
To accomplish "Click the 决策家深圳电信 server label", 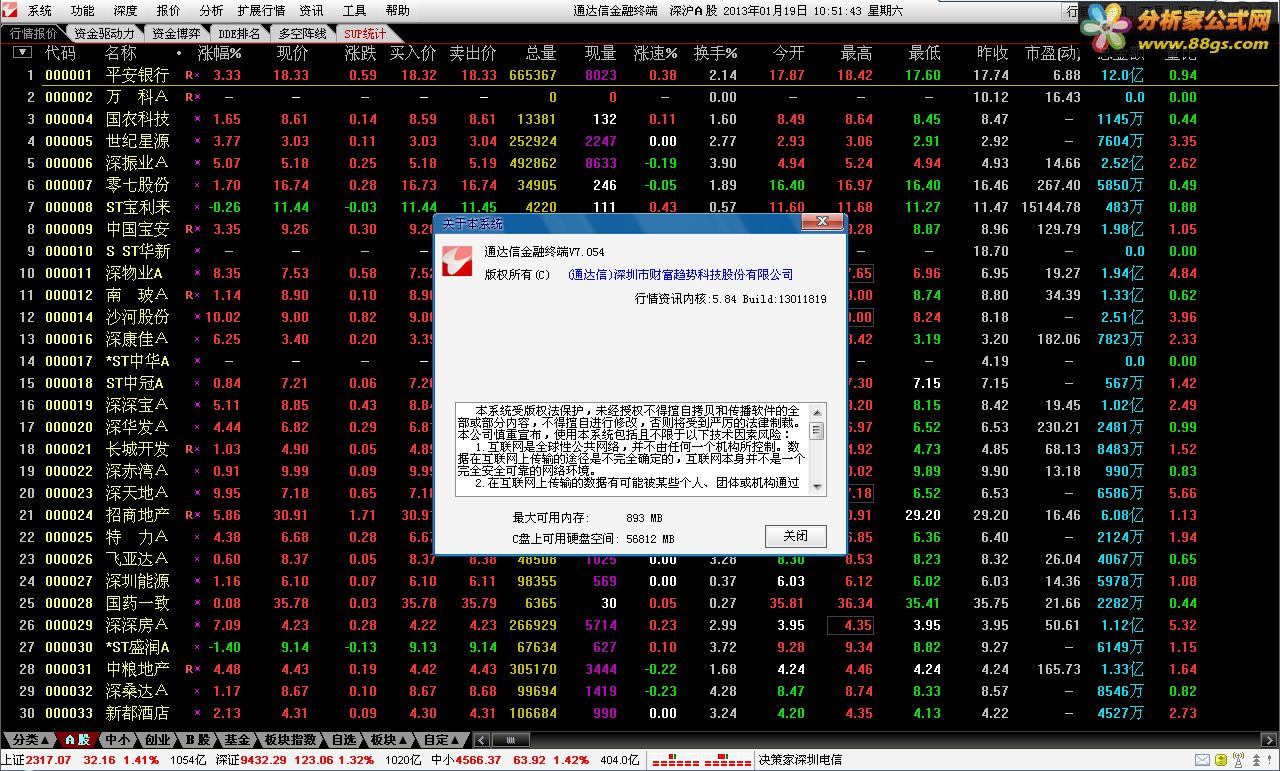I will pos(800,760).
